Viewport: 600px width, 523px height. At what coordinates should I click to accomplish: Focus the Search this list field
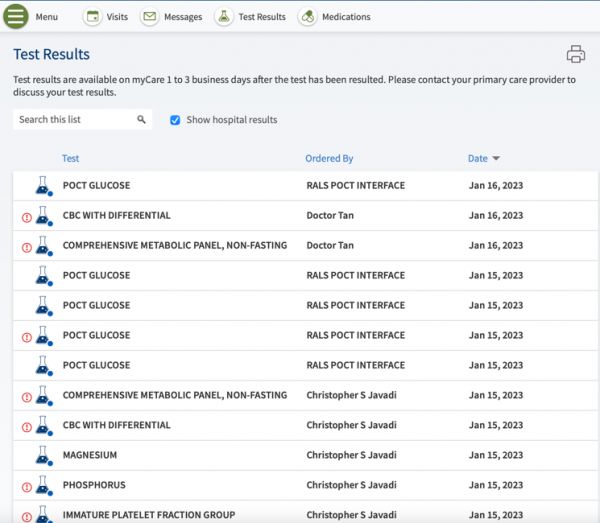coord(82,119)
